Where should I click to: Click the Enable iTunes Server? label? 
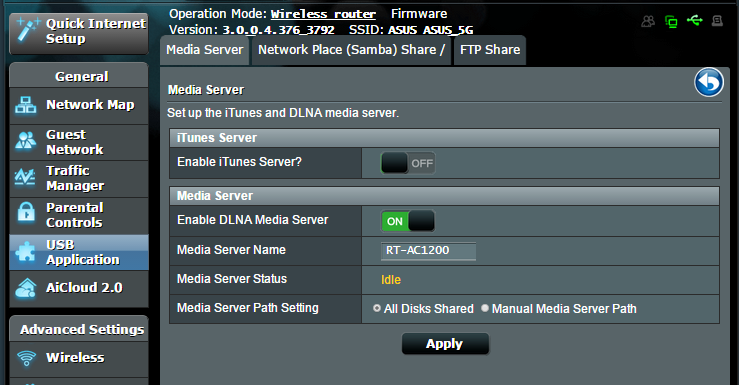point(239,162)
